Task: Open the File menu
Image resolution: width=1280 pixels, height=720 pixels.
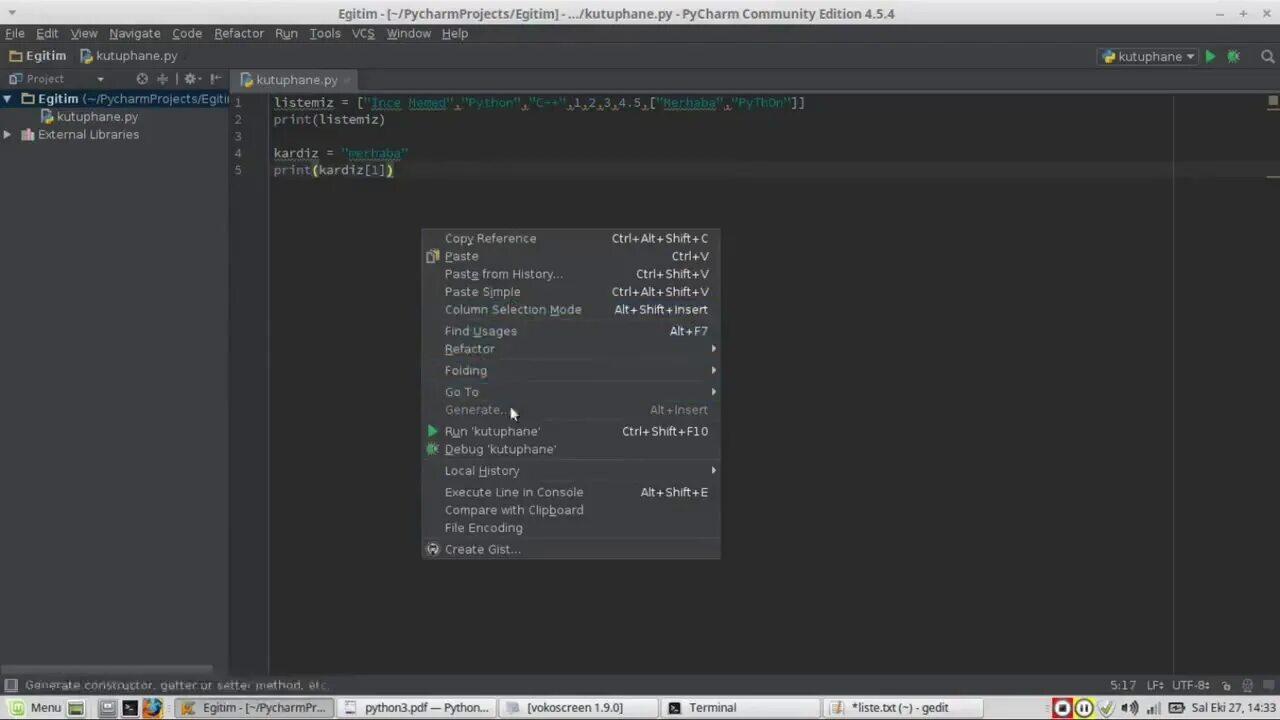Action: pyautogui.click(x=15, y=33)
